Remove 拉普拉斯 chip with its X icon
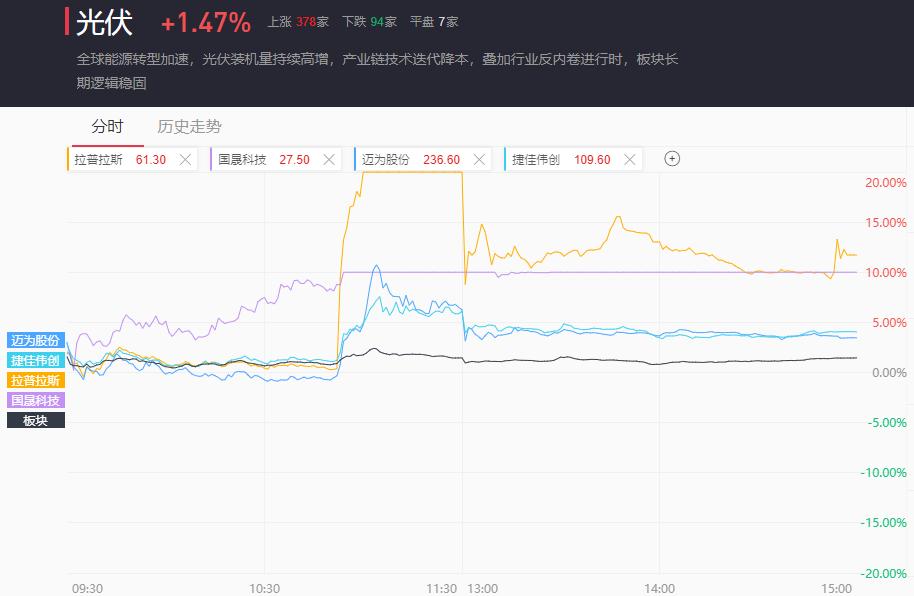This screenshot has width=914, height=596. [185, 159]
